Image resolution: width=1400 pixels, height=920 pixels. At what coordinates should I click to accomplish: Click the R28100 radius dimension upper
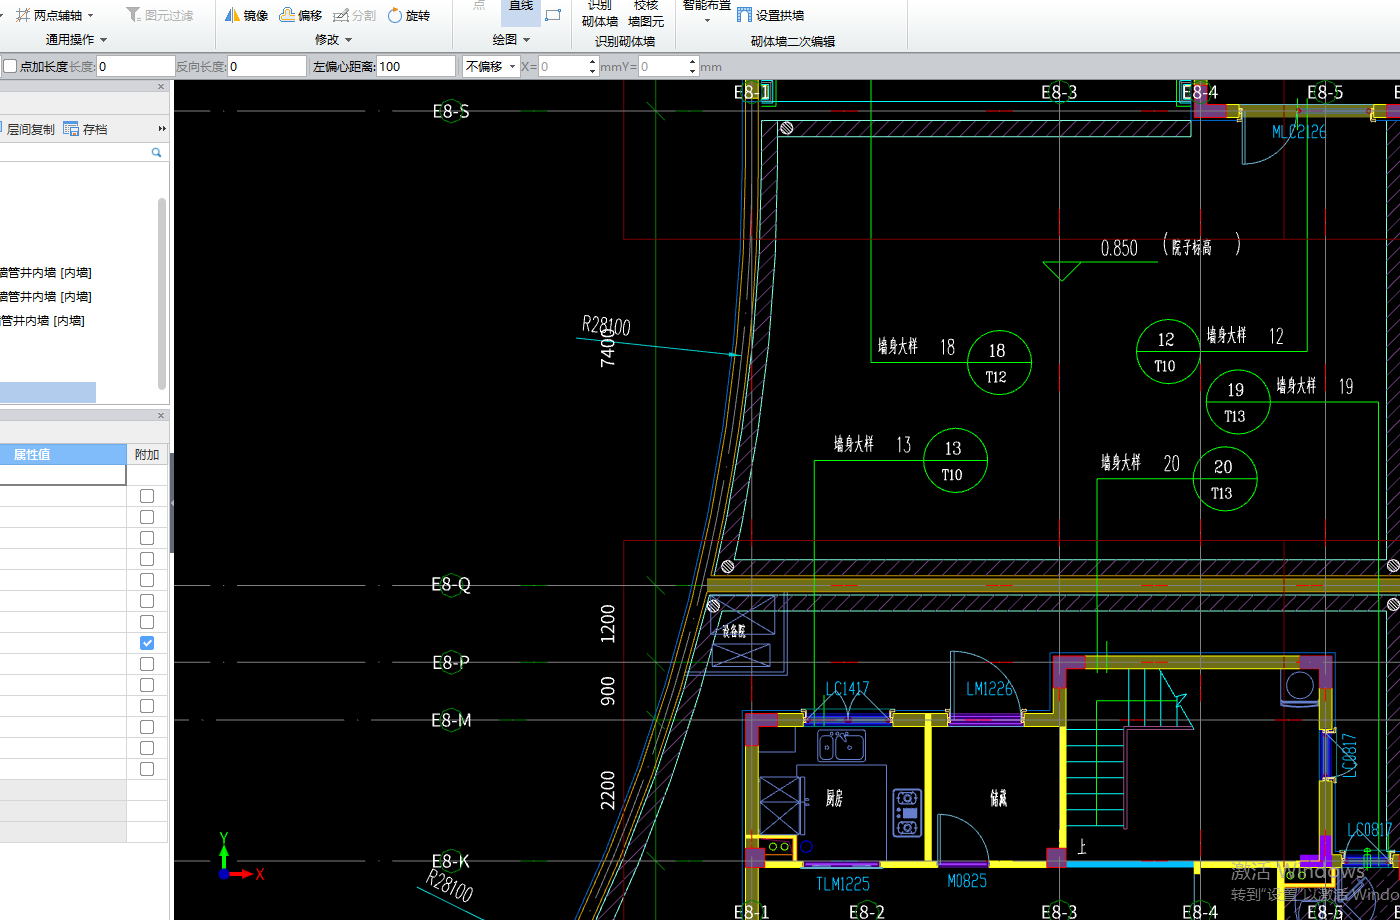click(606, 326)
